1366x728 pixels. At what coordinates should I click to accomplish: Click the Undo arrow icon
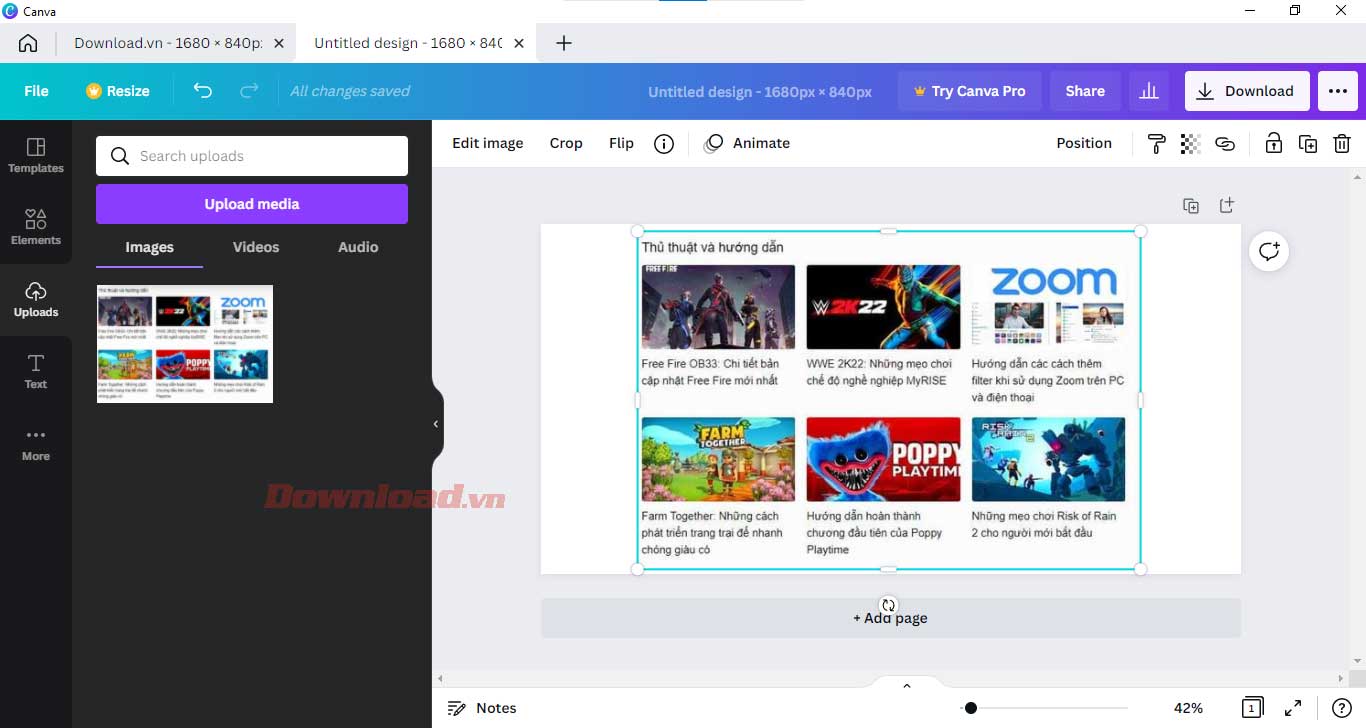coord(203,91)
